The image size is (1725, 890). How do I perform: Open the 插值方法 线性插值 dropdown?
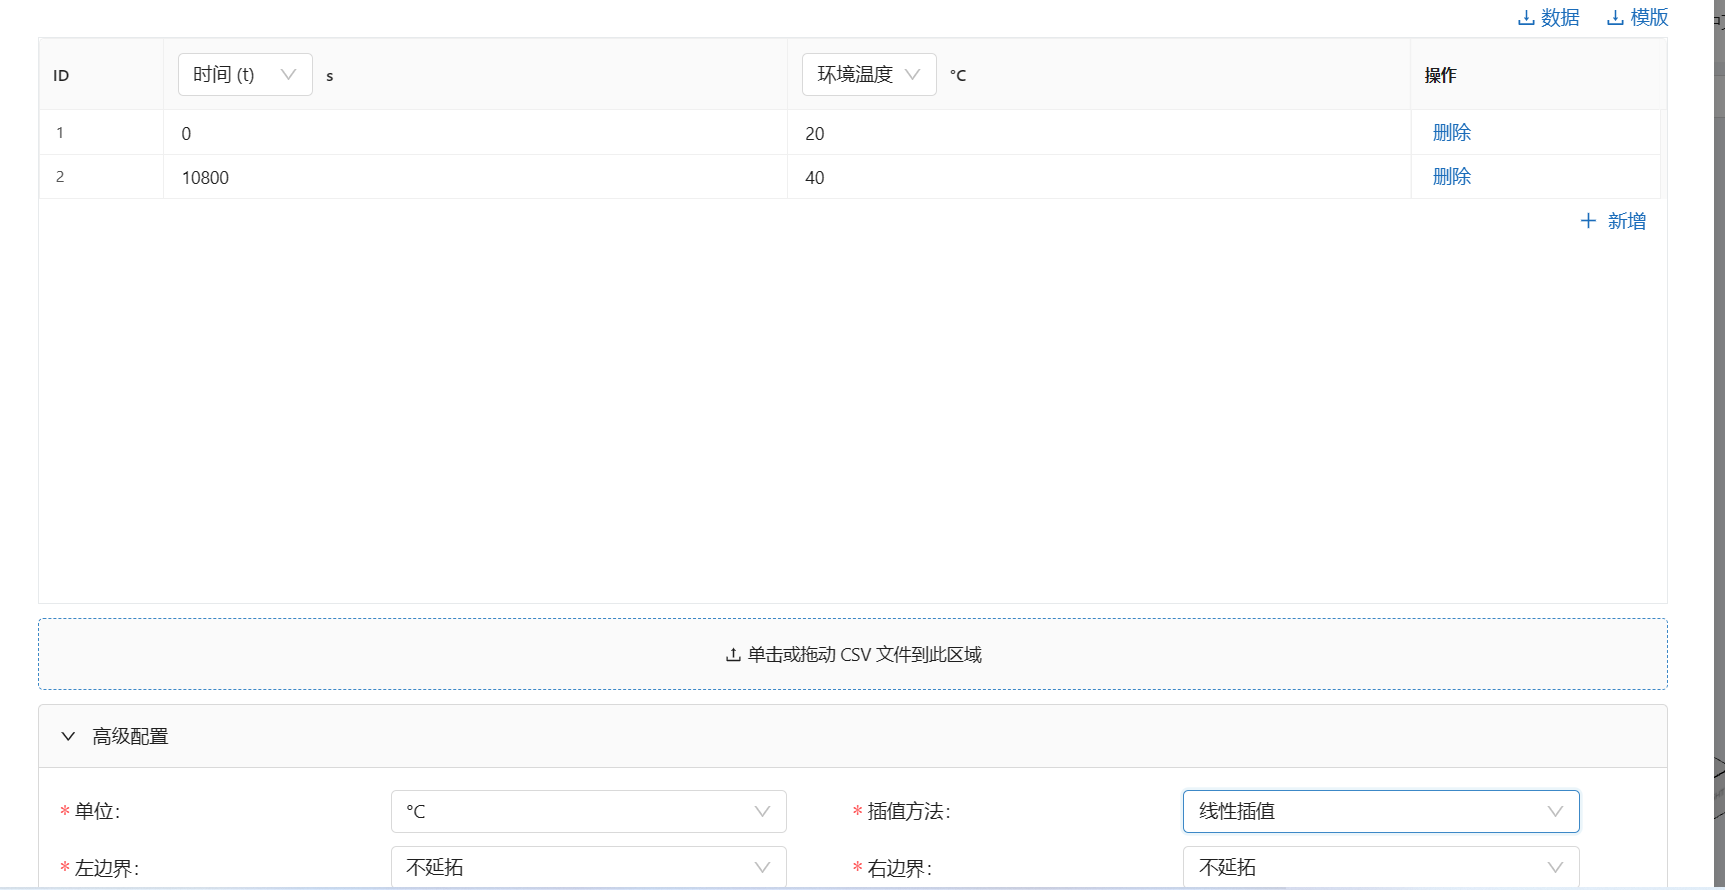(x=1381, y=811)
